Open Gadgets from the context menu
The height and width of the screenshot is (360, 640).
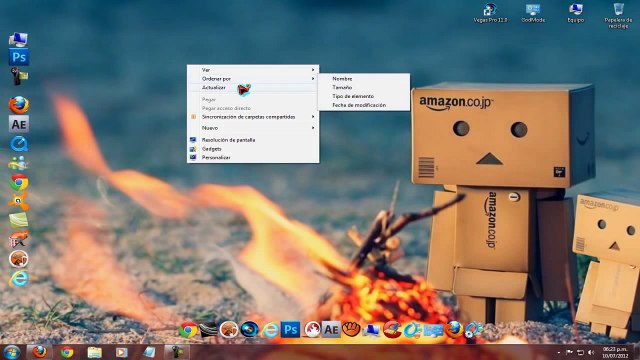pos(253,149)
